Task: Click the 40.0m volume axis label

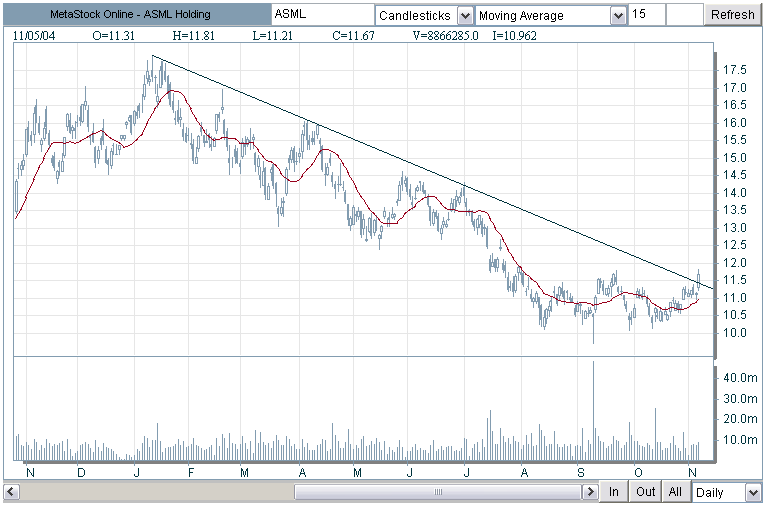Action: (740, 378)
